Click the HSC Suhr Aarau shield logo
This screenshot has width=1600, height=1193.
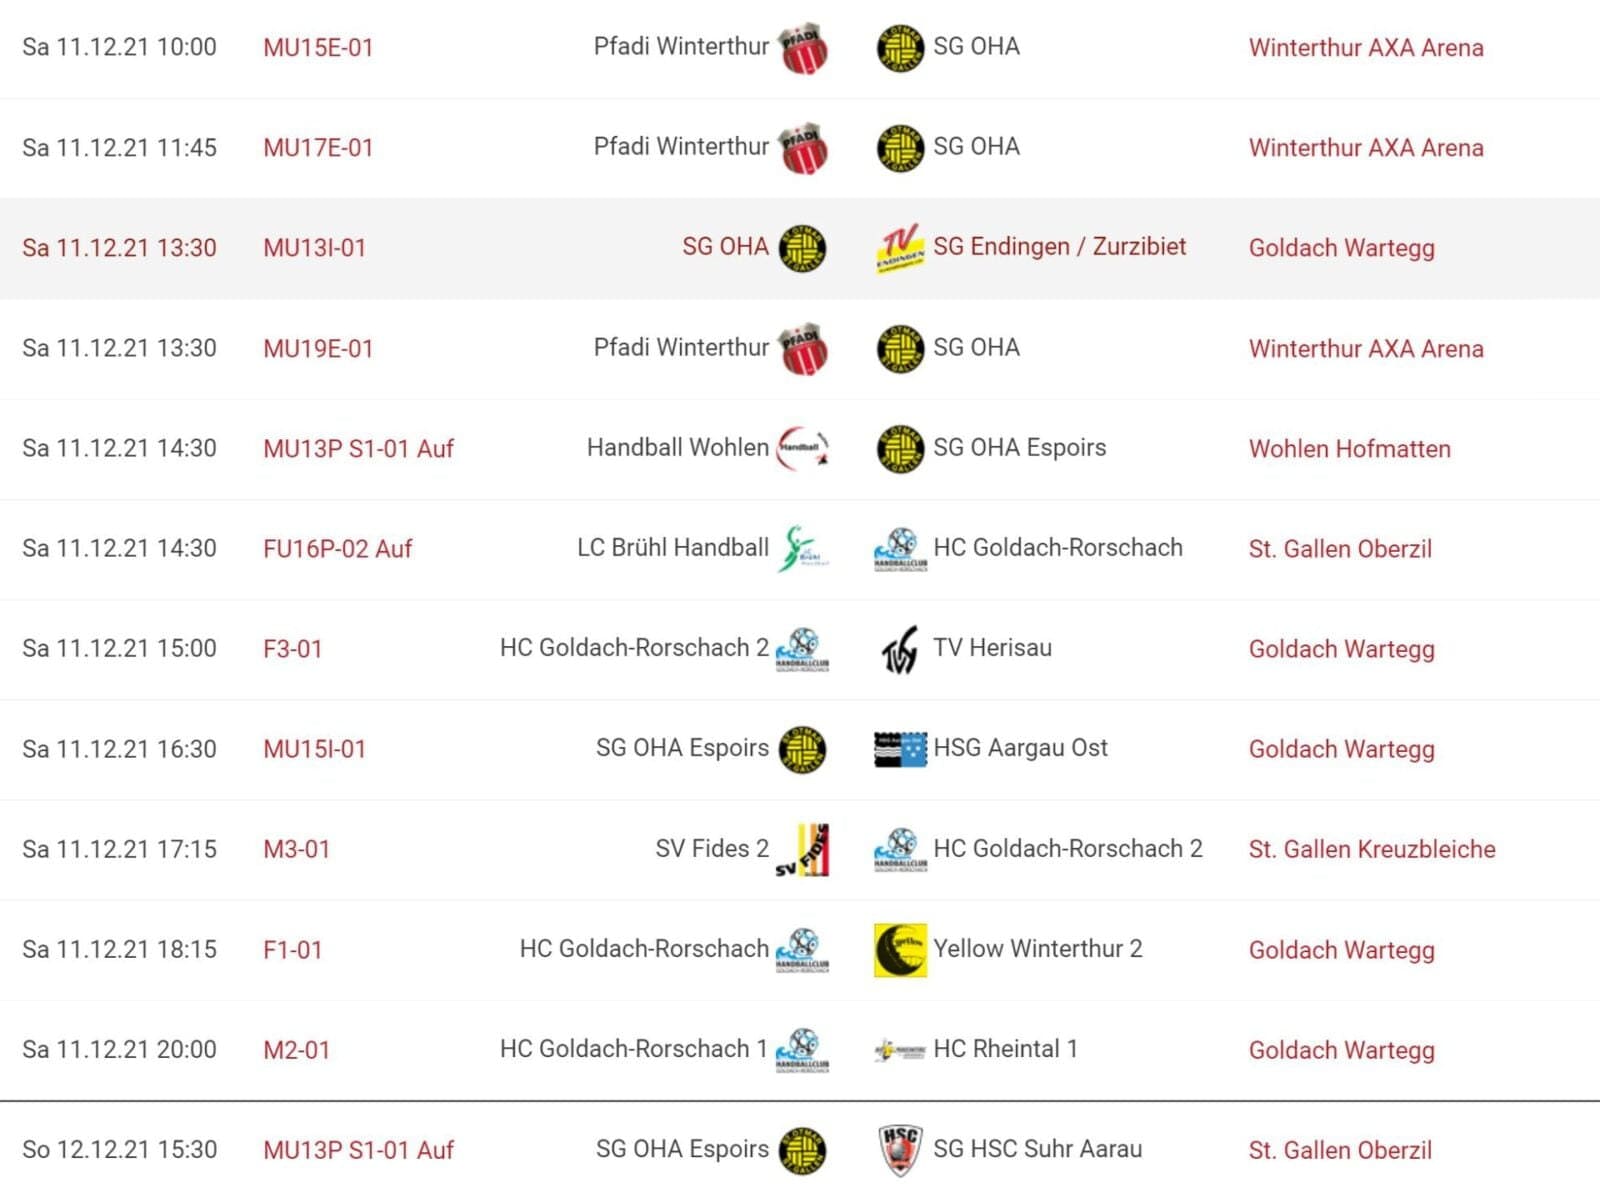[900, 1150]
